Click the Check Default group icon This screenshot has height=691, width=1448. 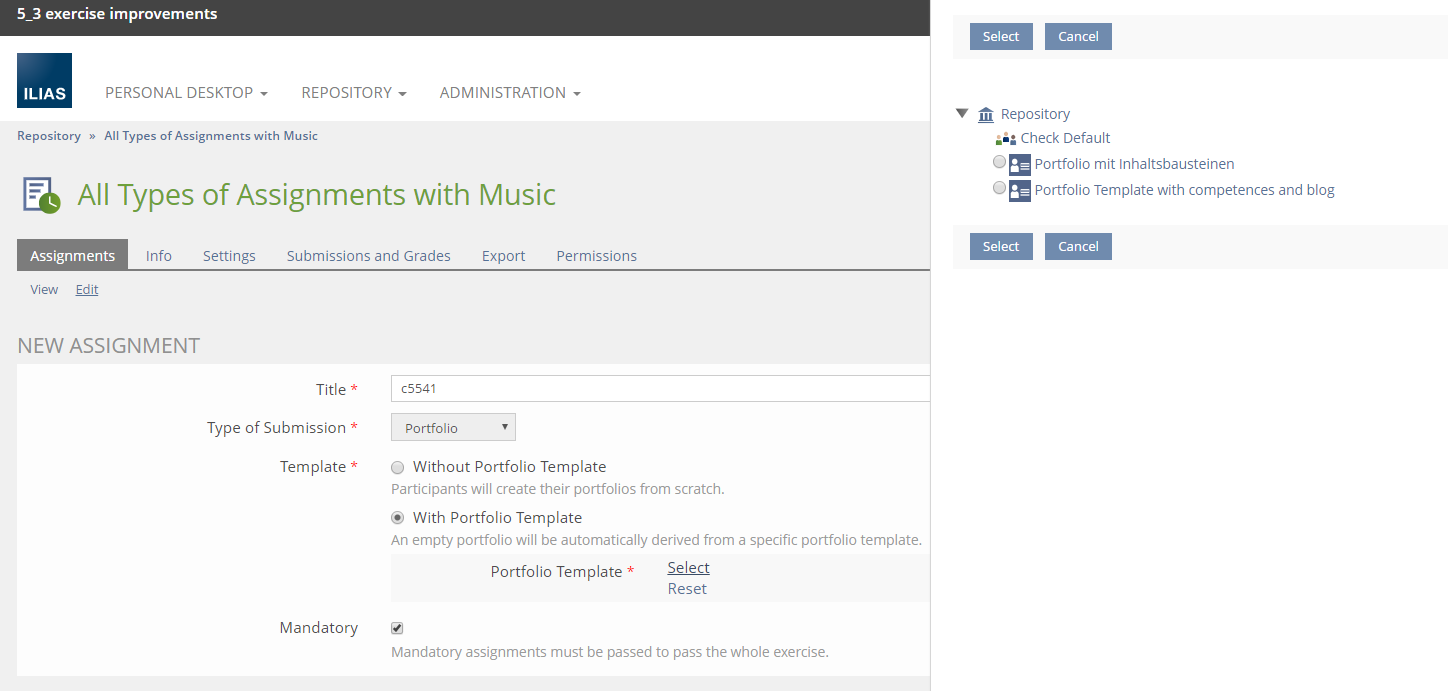1006,139
